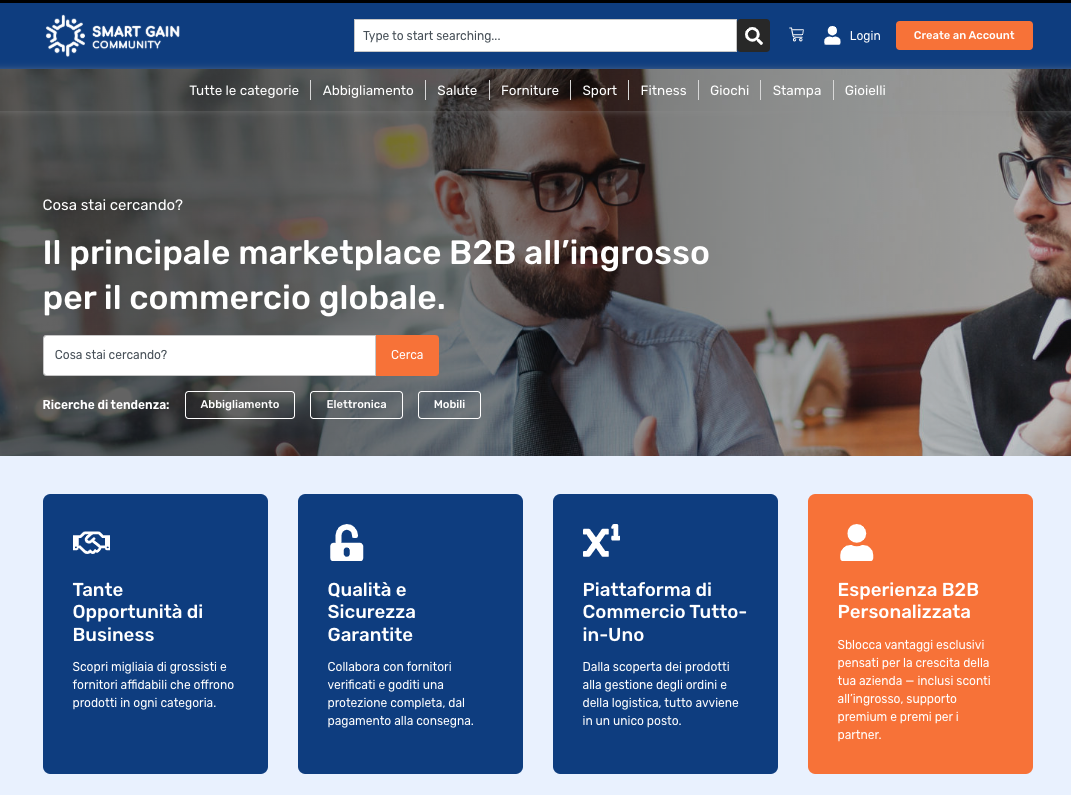Click the X1 icon on platform card

(601, 541)
